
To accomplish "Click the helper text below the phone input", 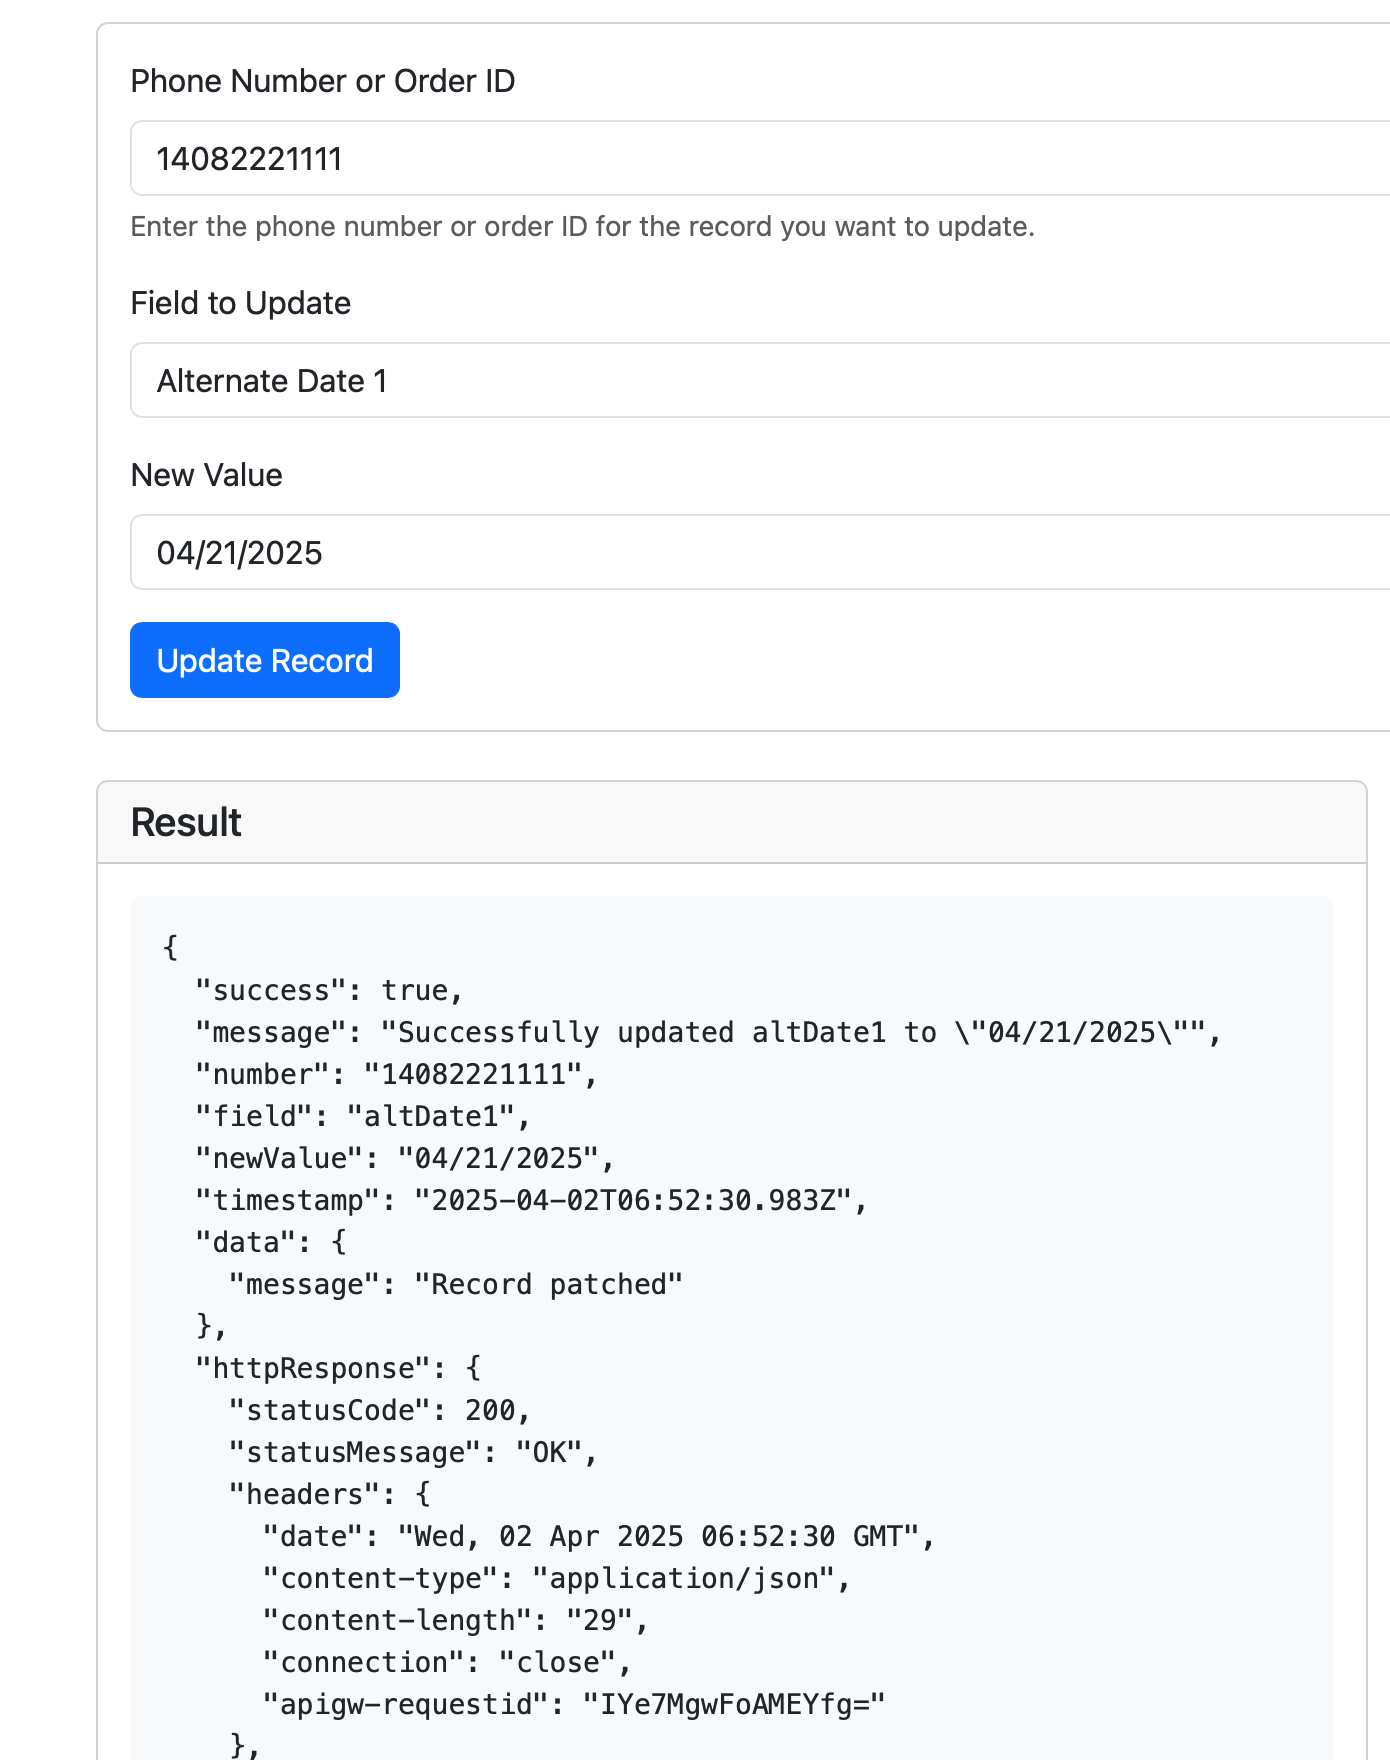I will pos(582,227).
